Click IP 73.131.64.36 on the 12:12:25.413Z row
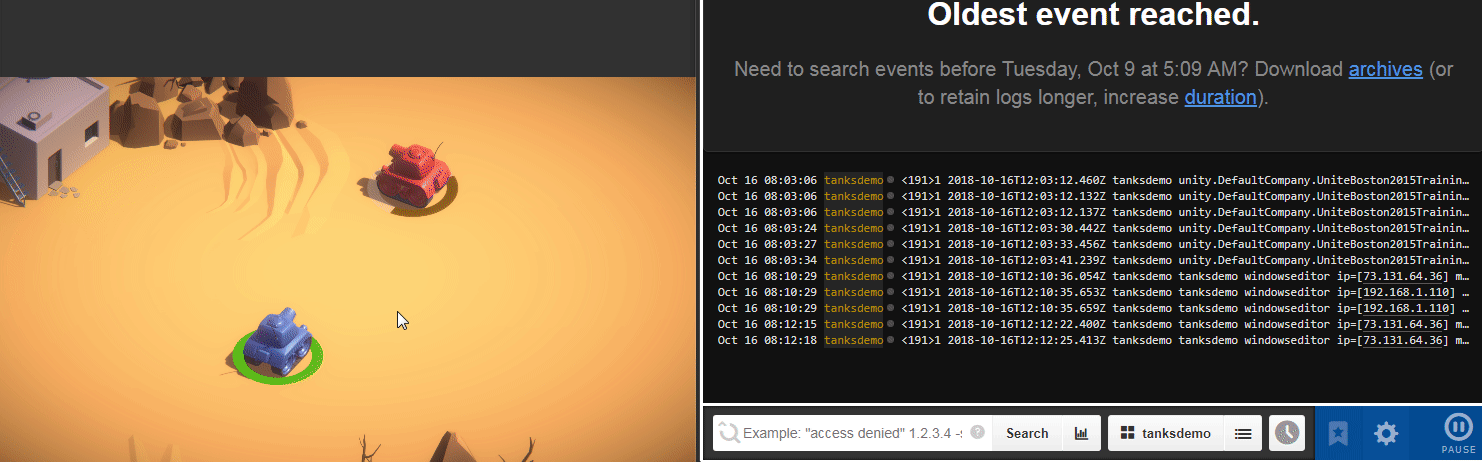 click(1402, 340)
